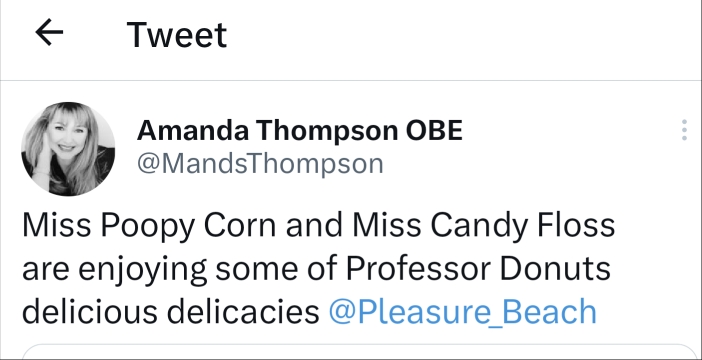Screen dimensions: 702x360
Task: Open the @MandsThompson handle
Action: [x=260, y=164]
